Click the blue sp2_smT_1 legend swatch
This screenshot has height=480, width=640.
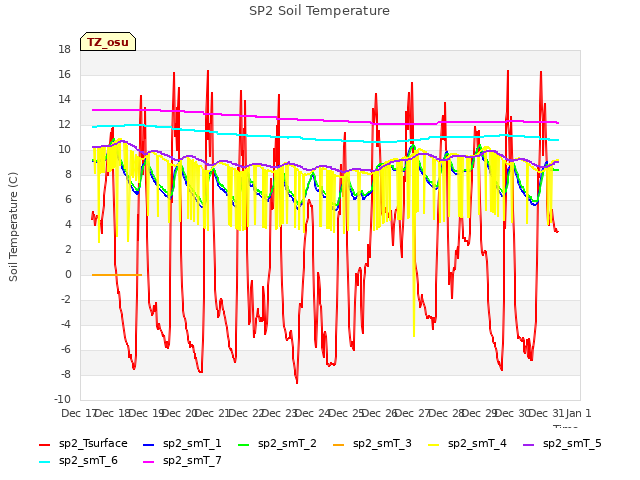pos(149,444)
